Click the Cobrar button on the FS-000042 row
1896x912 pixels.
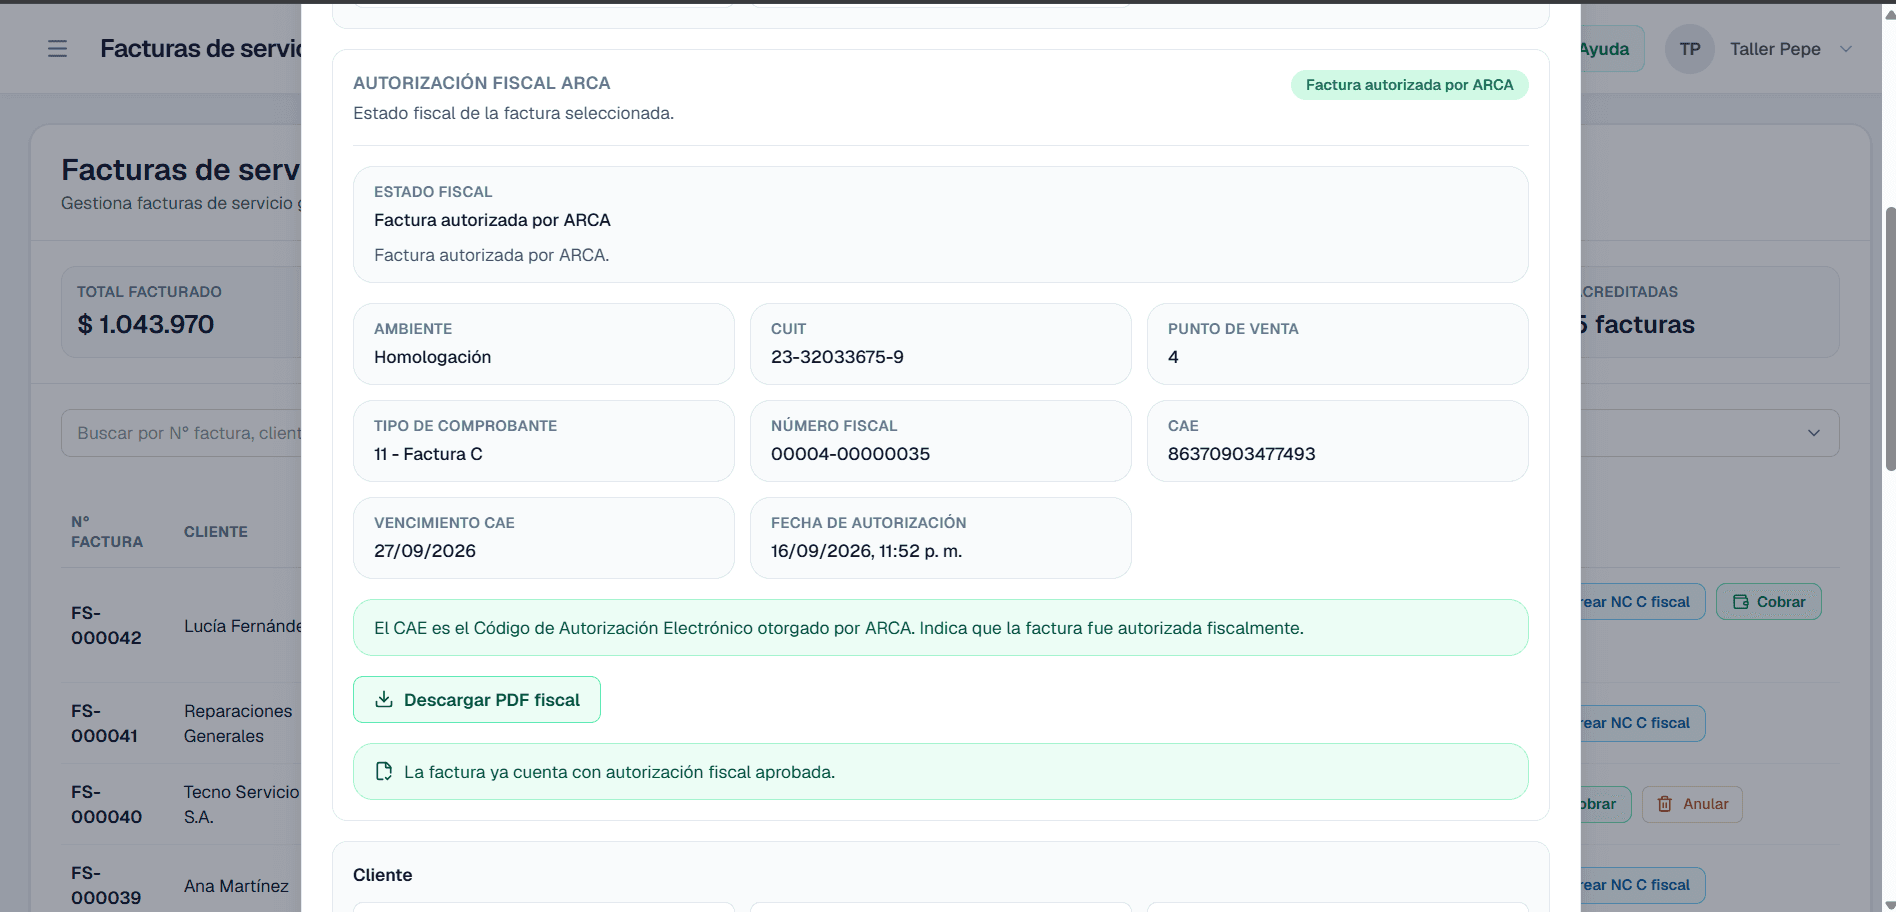(1768, 602)
